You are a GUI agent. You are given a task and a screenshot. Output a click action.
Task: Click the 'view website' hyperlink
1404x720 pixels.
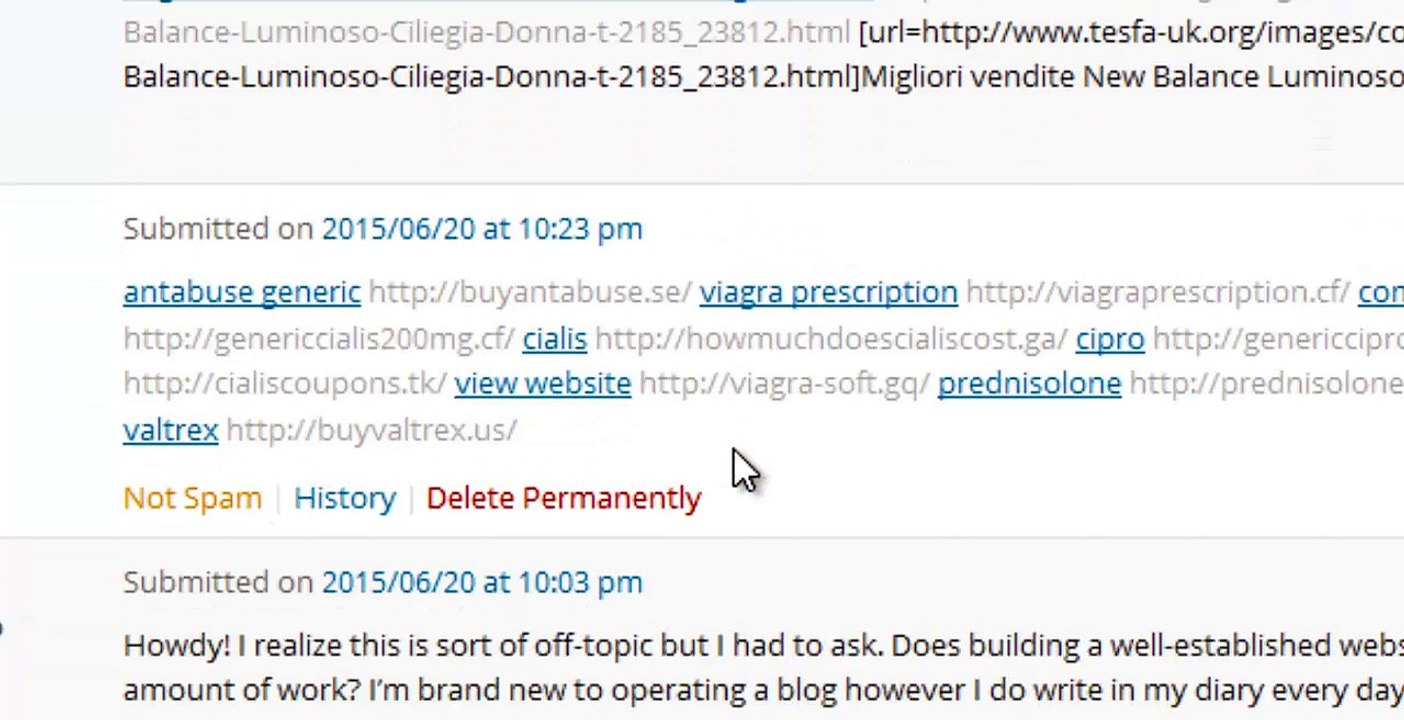pos(542,384)
